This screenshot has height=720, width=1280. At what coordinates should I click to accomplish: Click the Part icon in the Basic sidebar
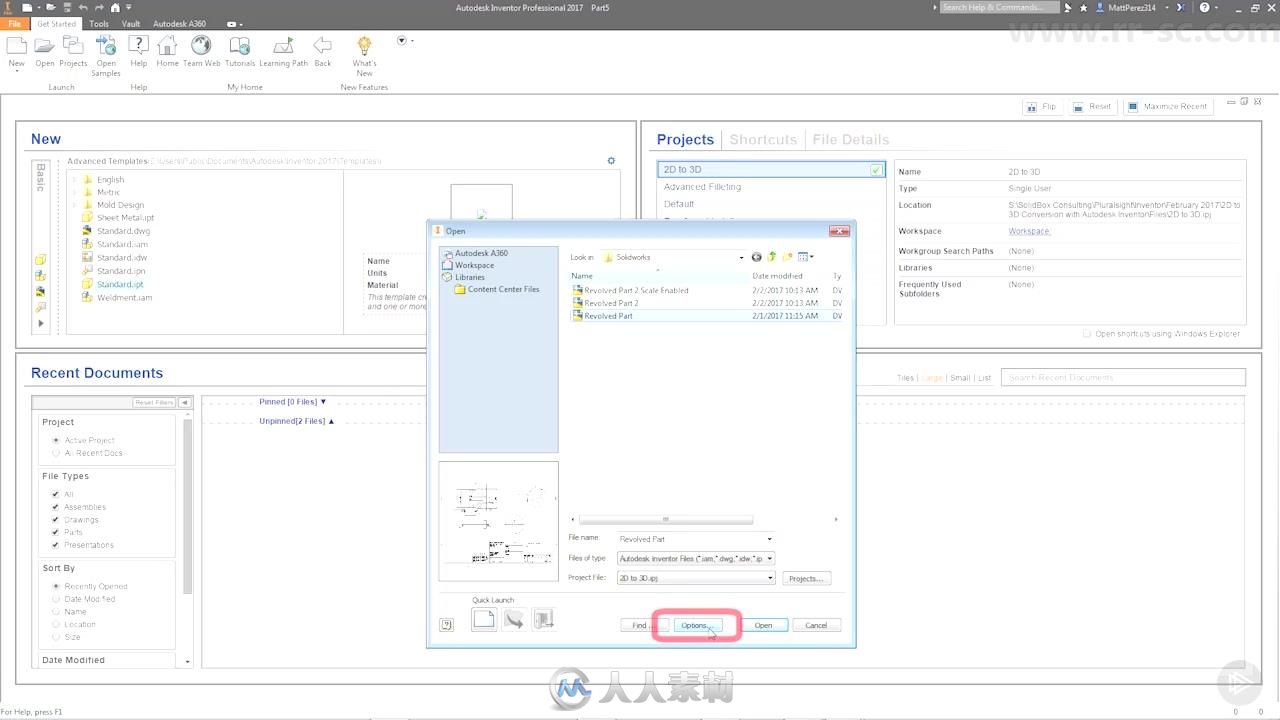coord(40,260)
